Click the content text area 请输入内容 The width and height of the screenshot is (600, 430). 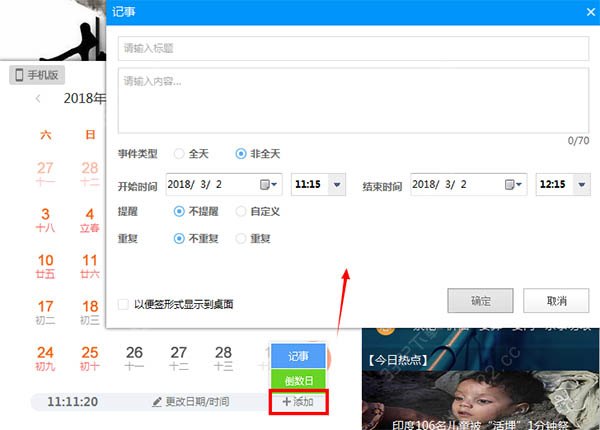(353, 101)
